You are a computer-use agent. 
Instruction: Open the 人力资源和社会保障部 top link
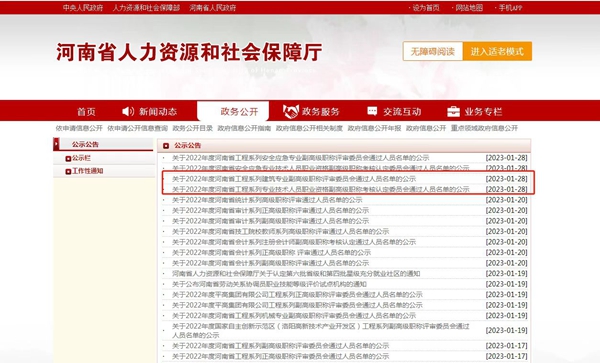[x=146, y=8]
